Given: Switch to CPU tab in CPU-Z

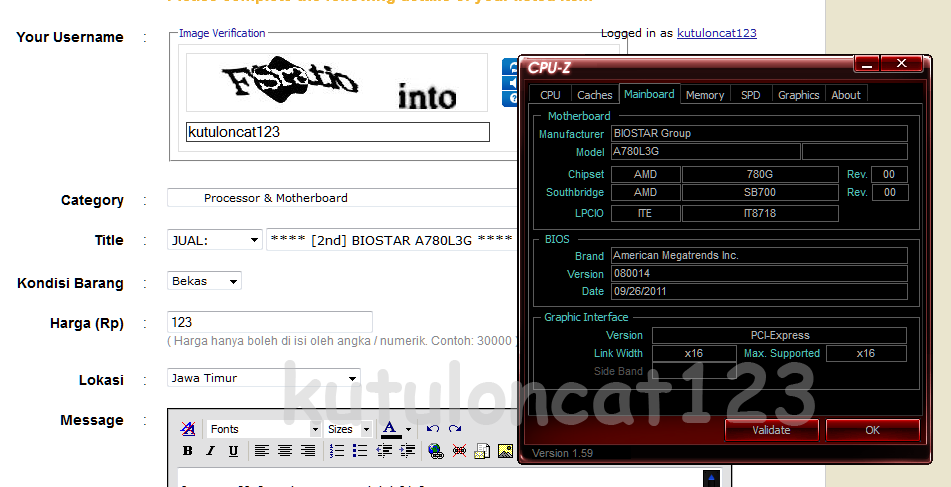Looking at the screenshot, I should [550, 95].
